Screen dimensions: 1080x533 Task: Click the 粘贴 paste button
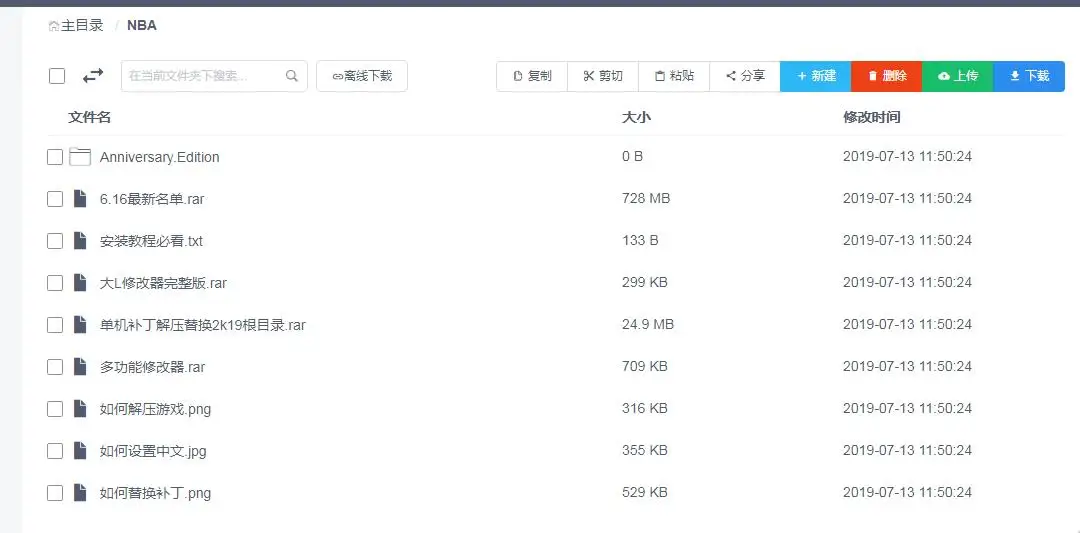click(674, 76)
